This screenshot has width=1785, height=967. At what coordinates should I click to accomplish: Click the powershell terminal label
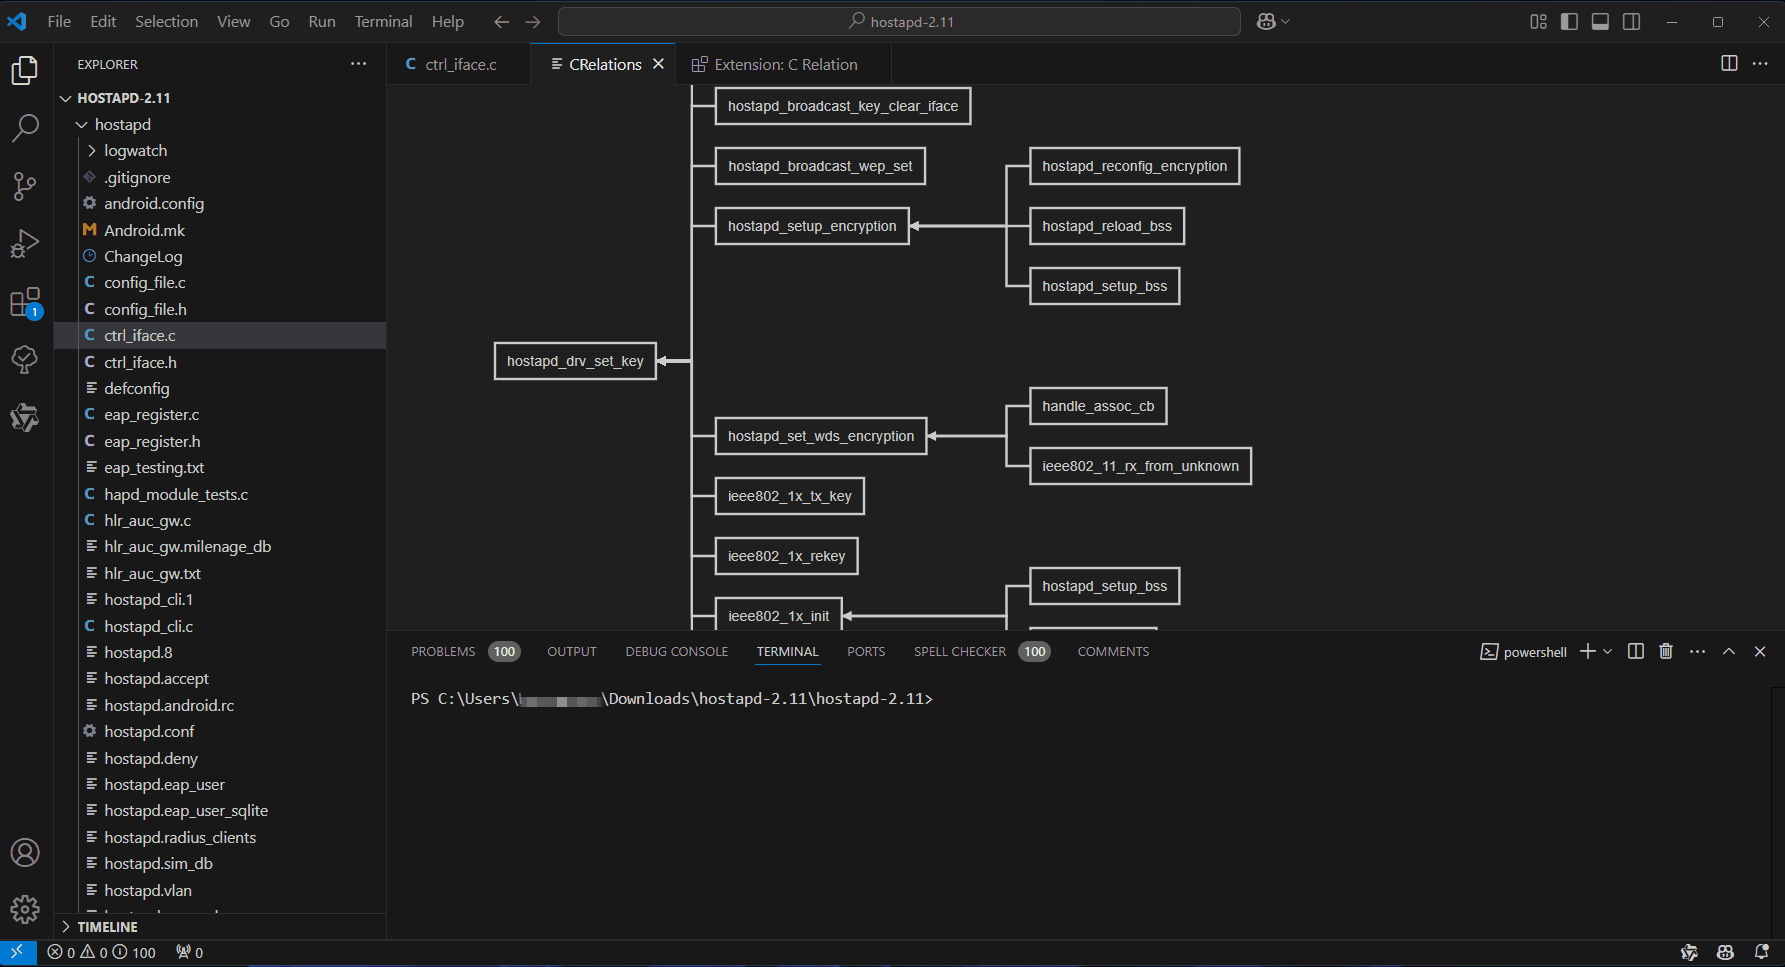(x=1524, y=652)
